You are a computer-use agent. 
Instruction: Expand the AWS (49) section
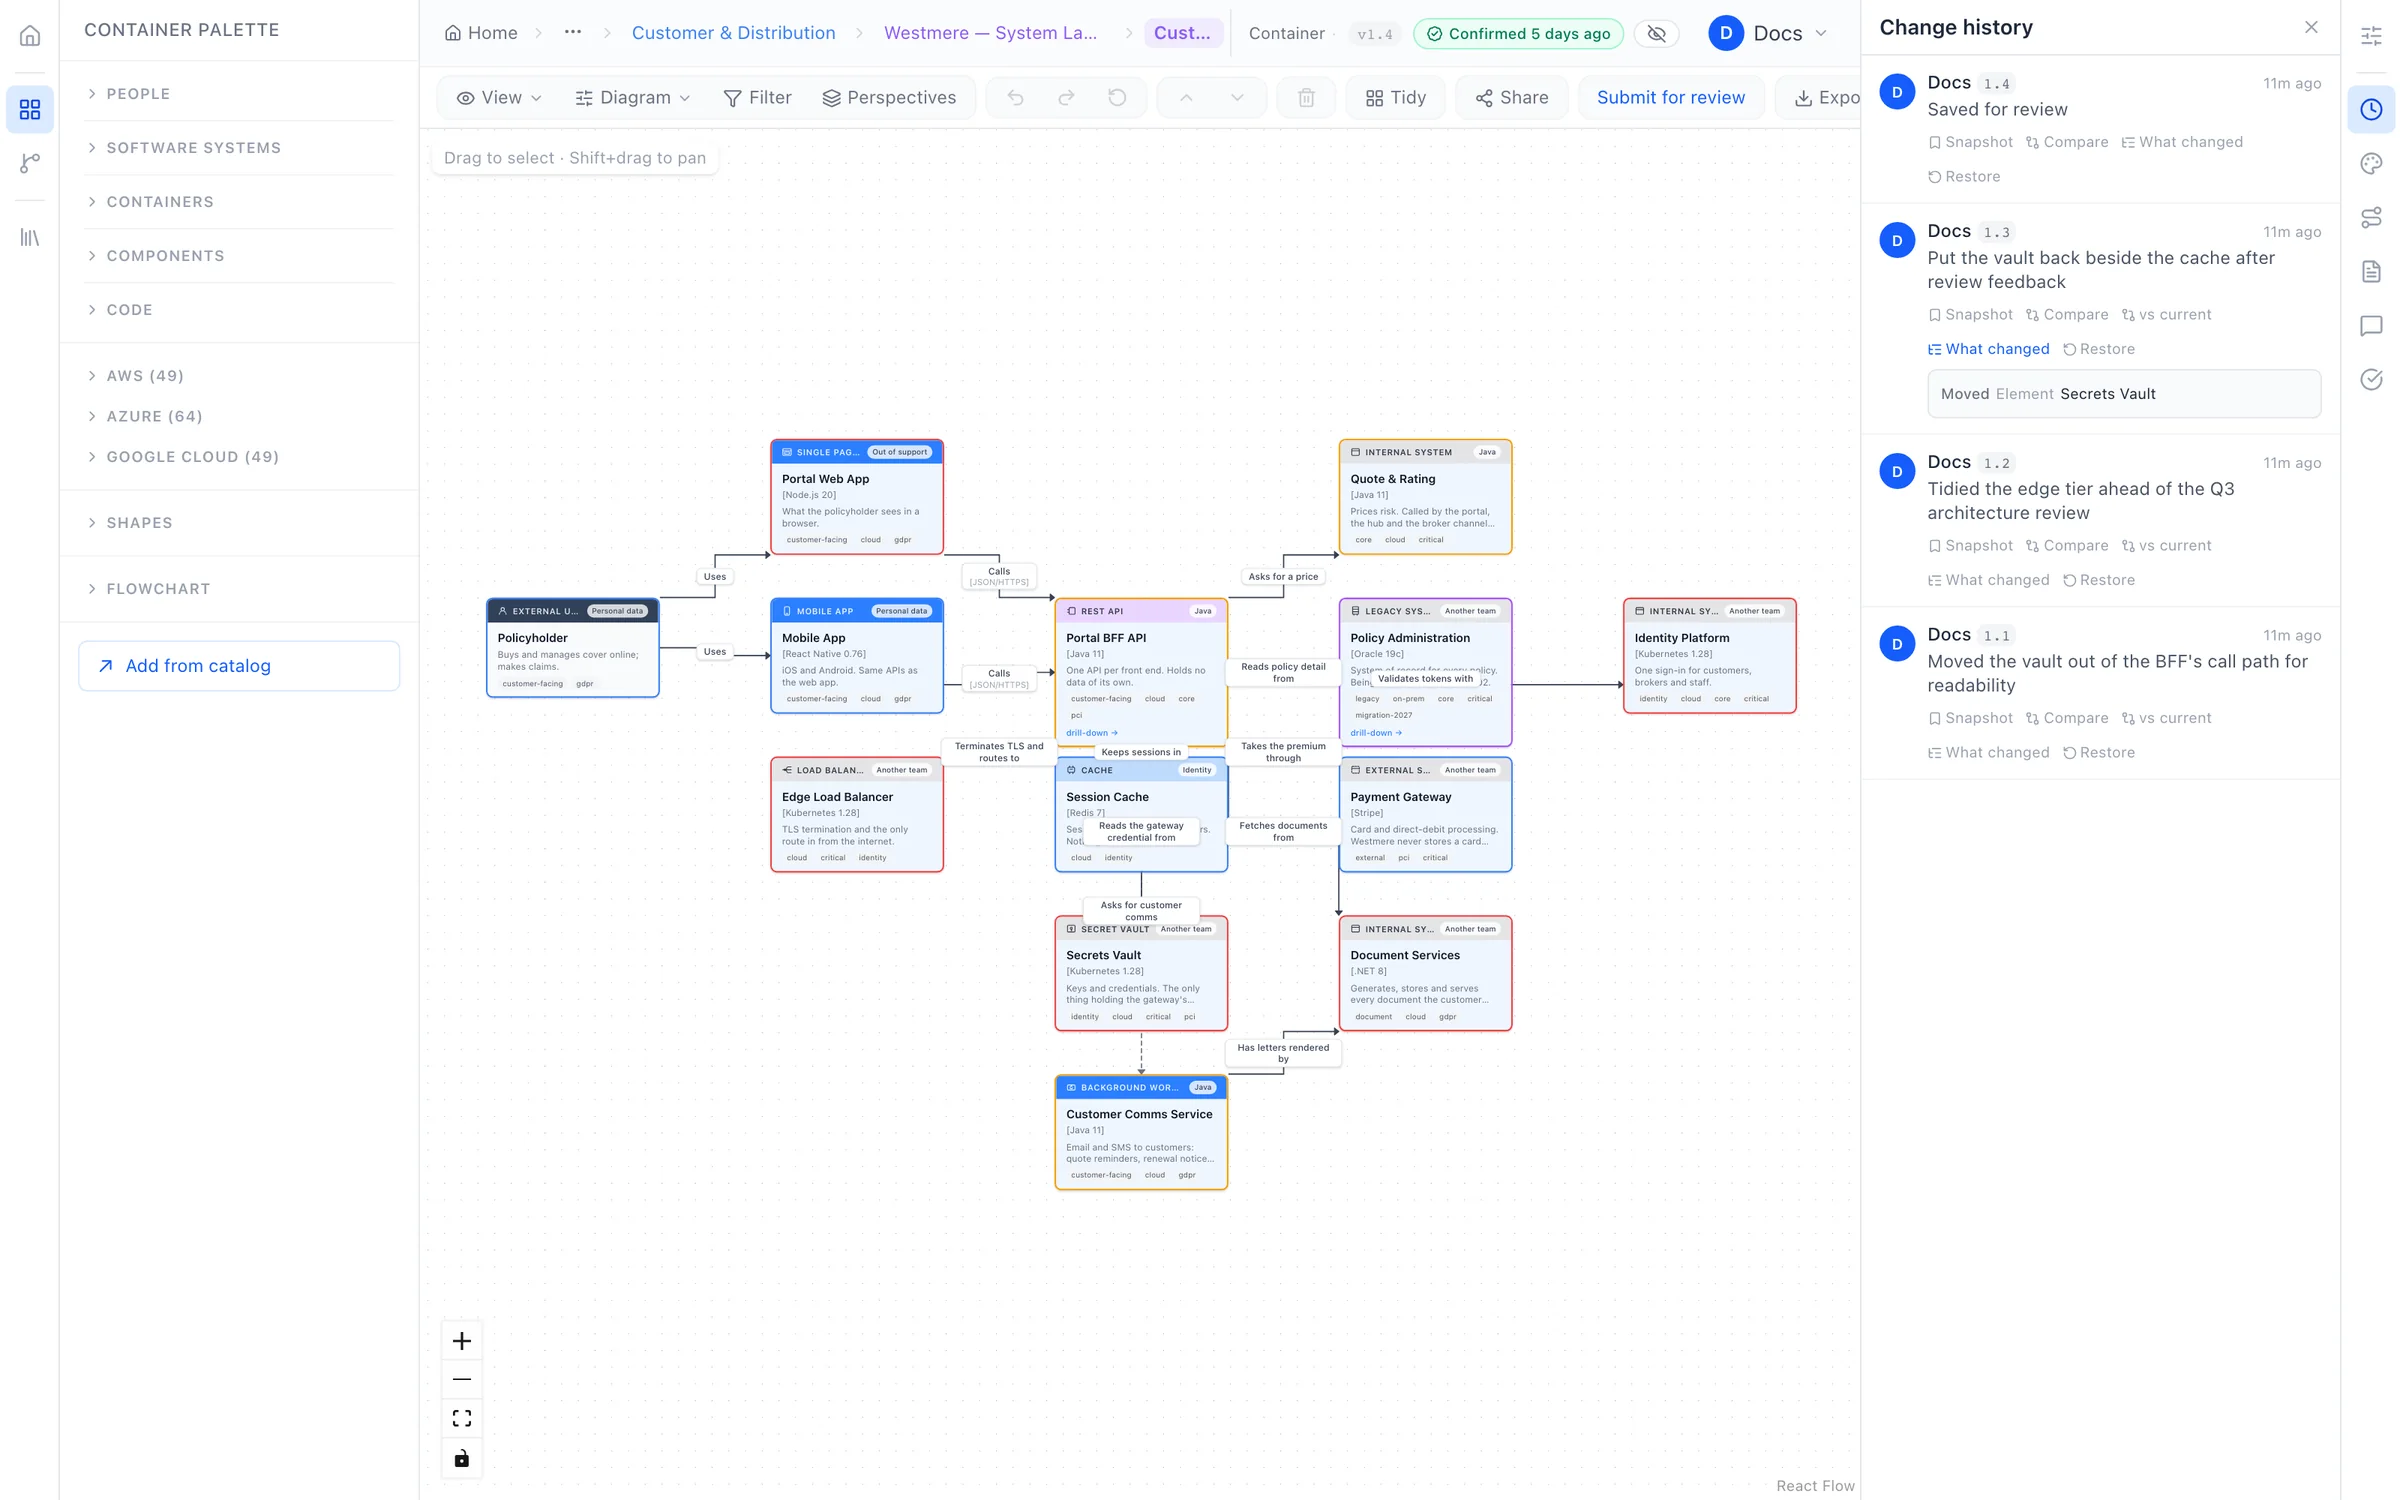[x=239, y=375]
